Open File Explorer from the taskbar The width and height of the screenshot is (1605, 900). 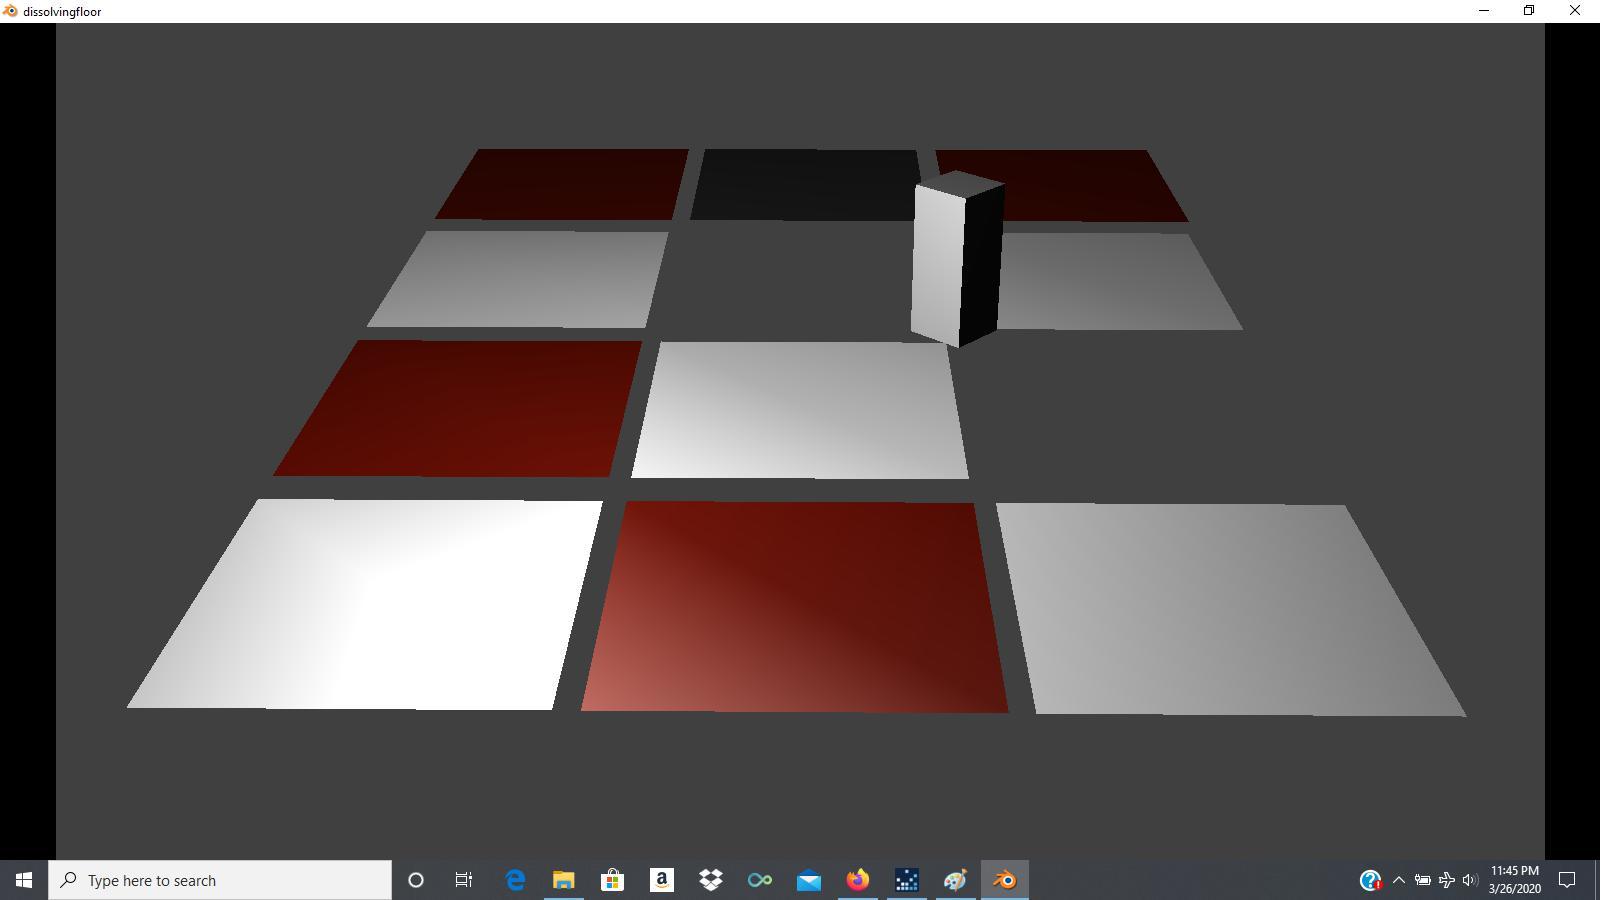click(564, 880)
